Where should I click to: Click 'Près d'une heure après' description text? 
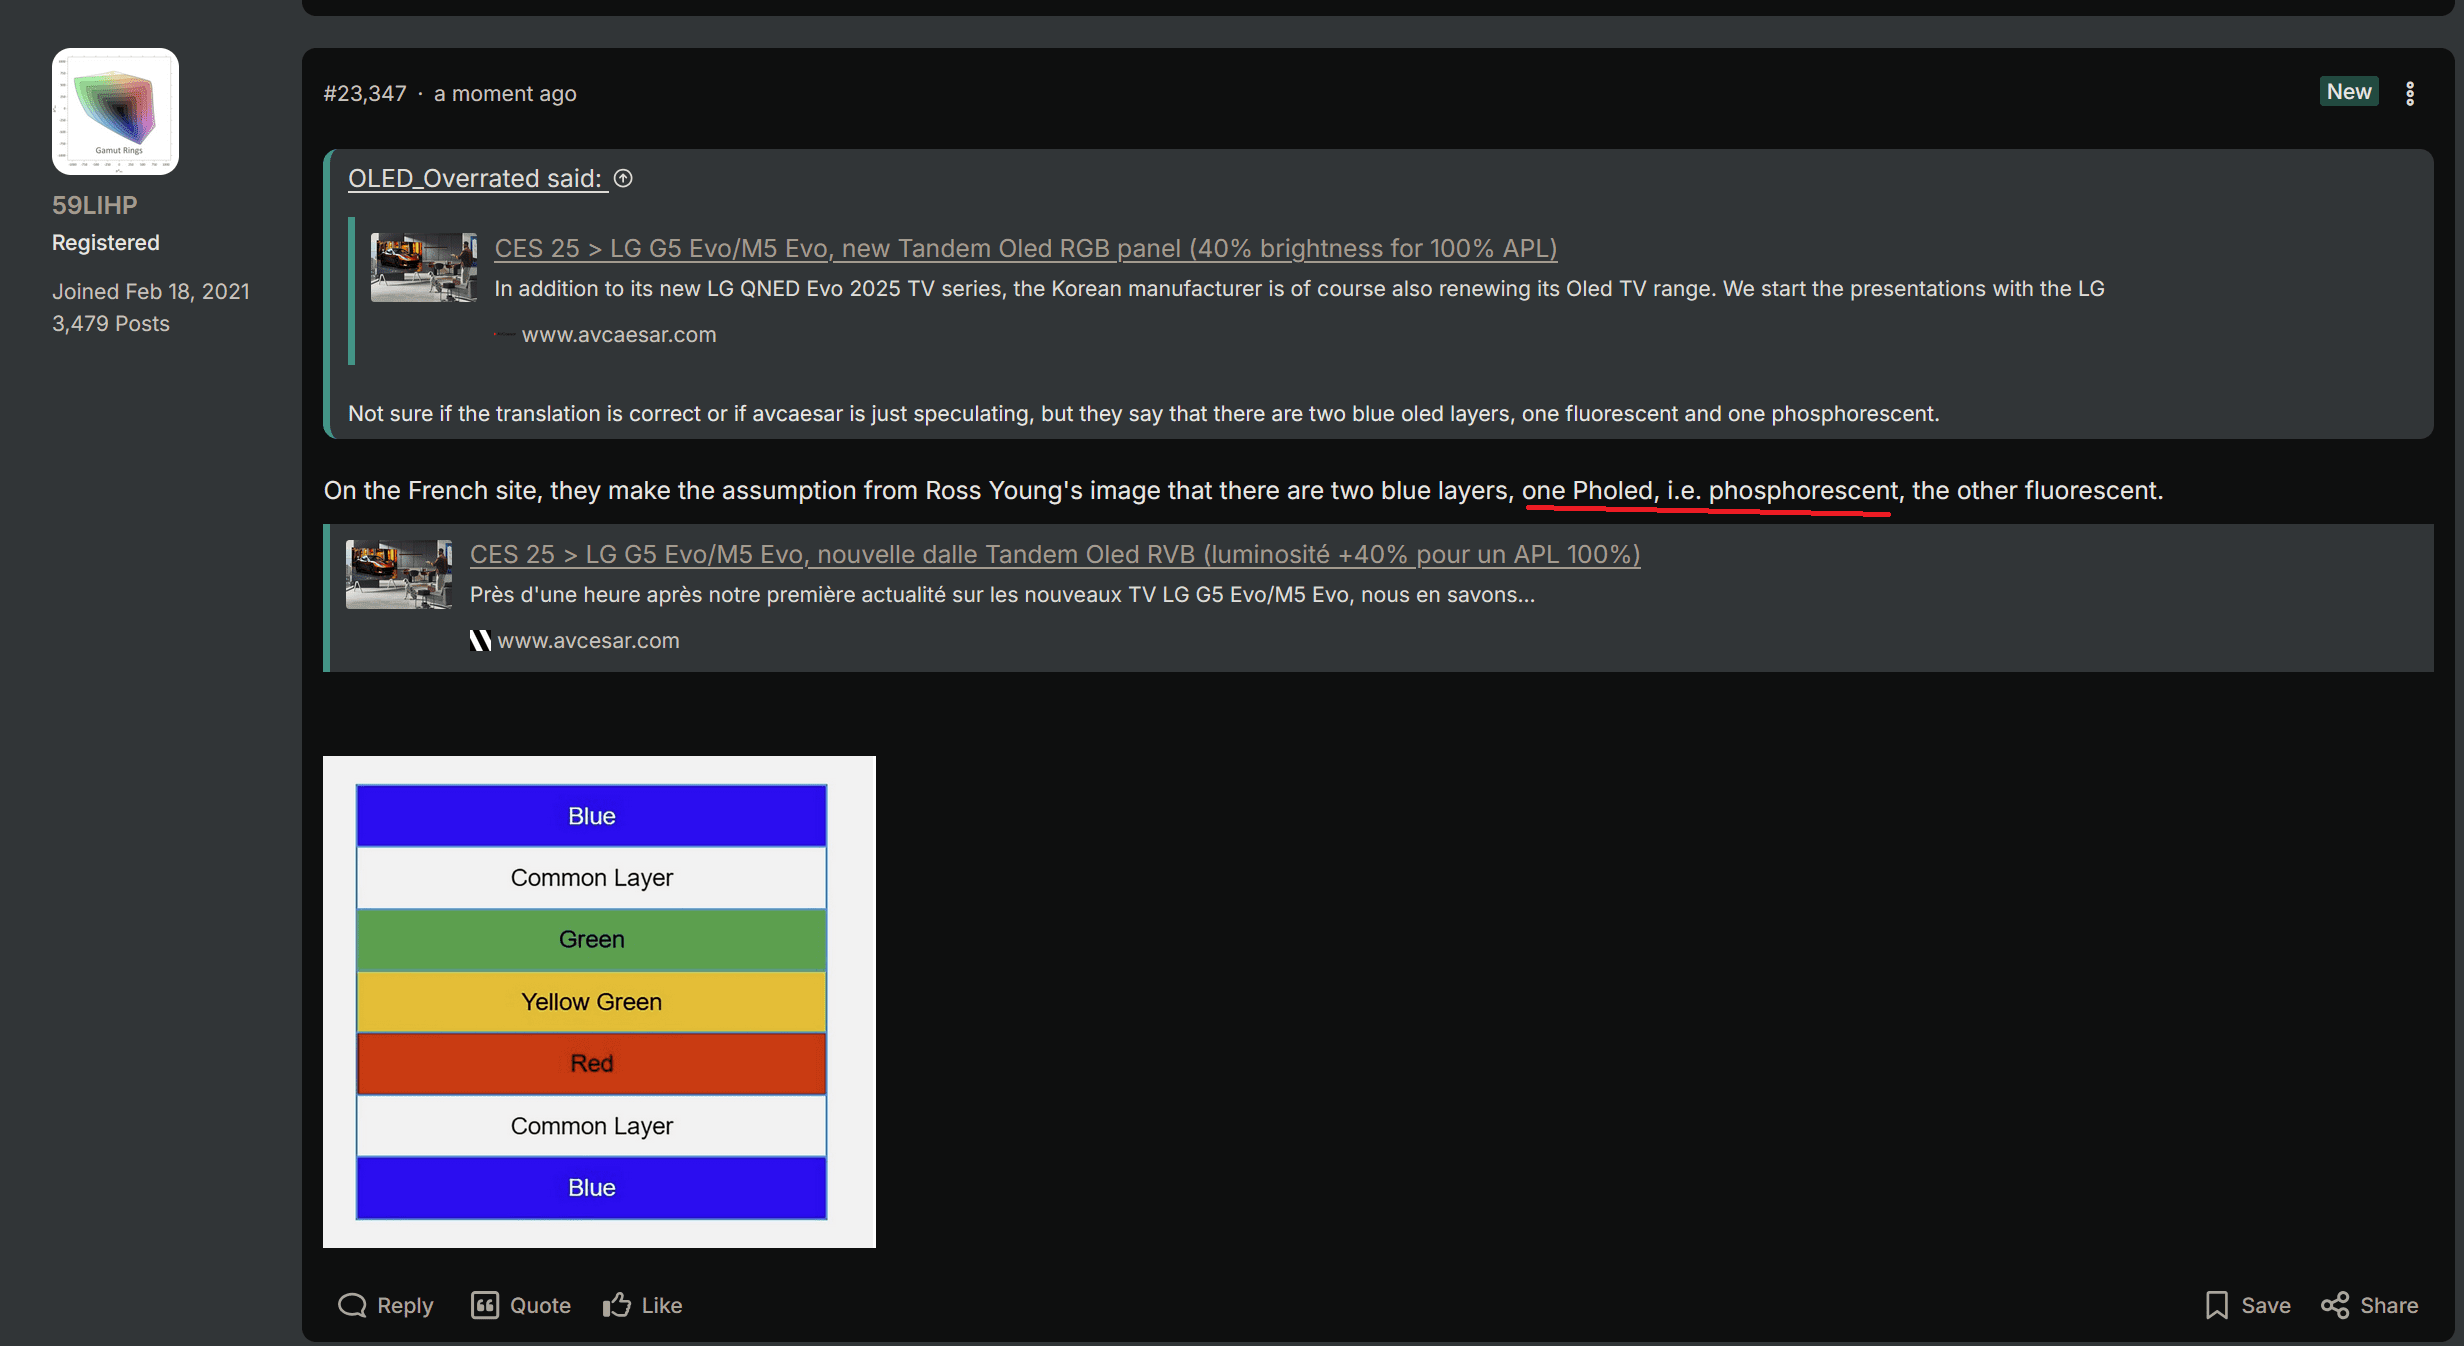point(1002,595)
